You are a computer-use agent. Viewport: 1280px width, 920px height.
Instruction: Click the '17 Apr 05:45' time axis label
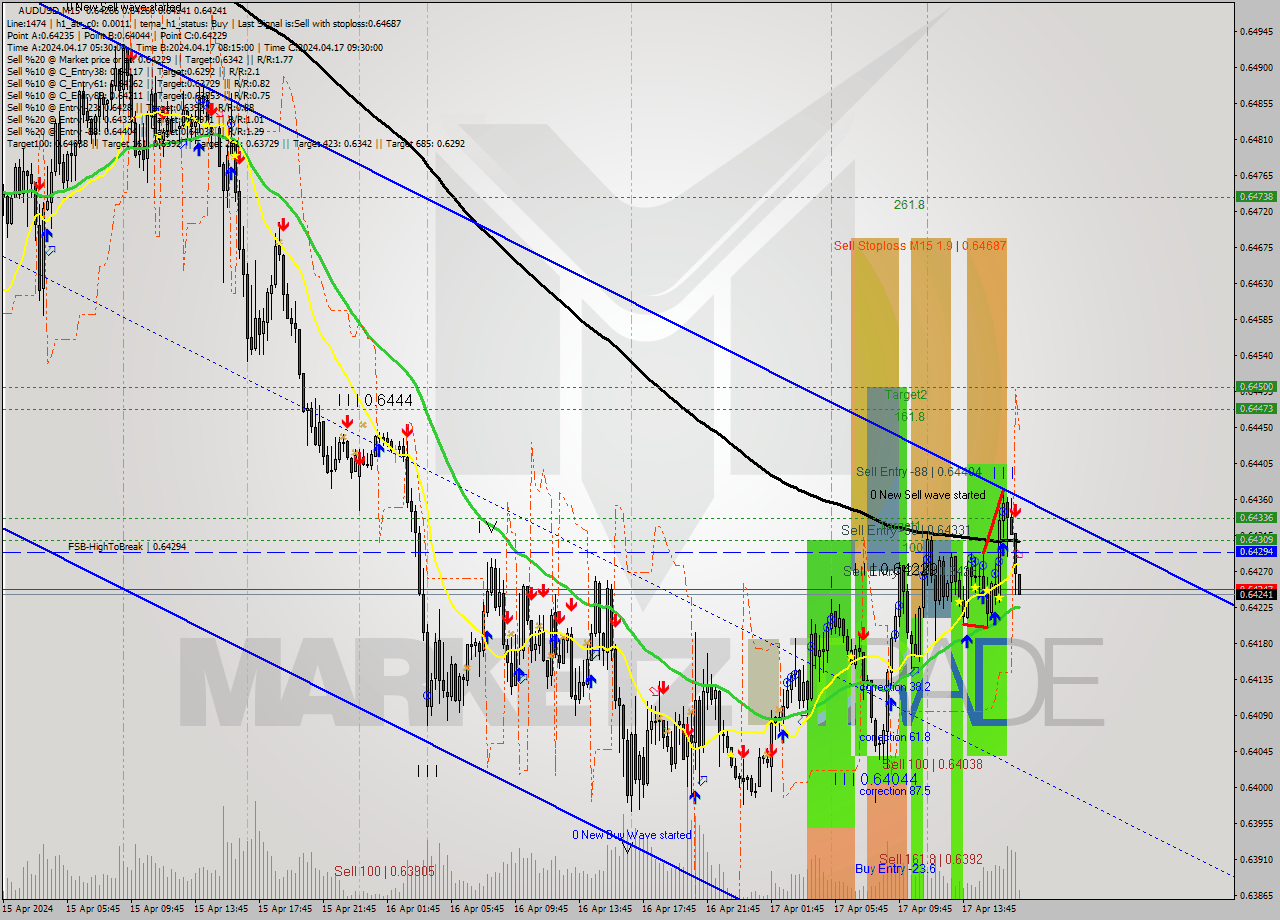(860, 909)
